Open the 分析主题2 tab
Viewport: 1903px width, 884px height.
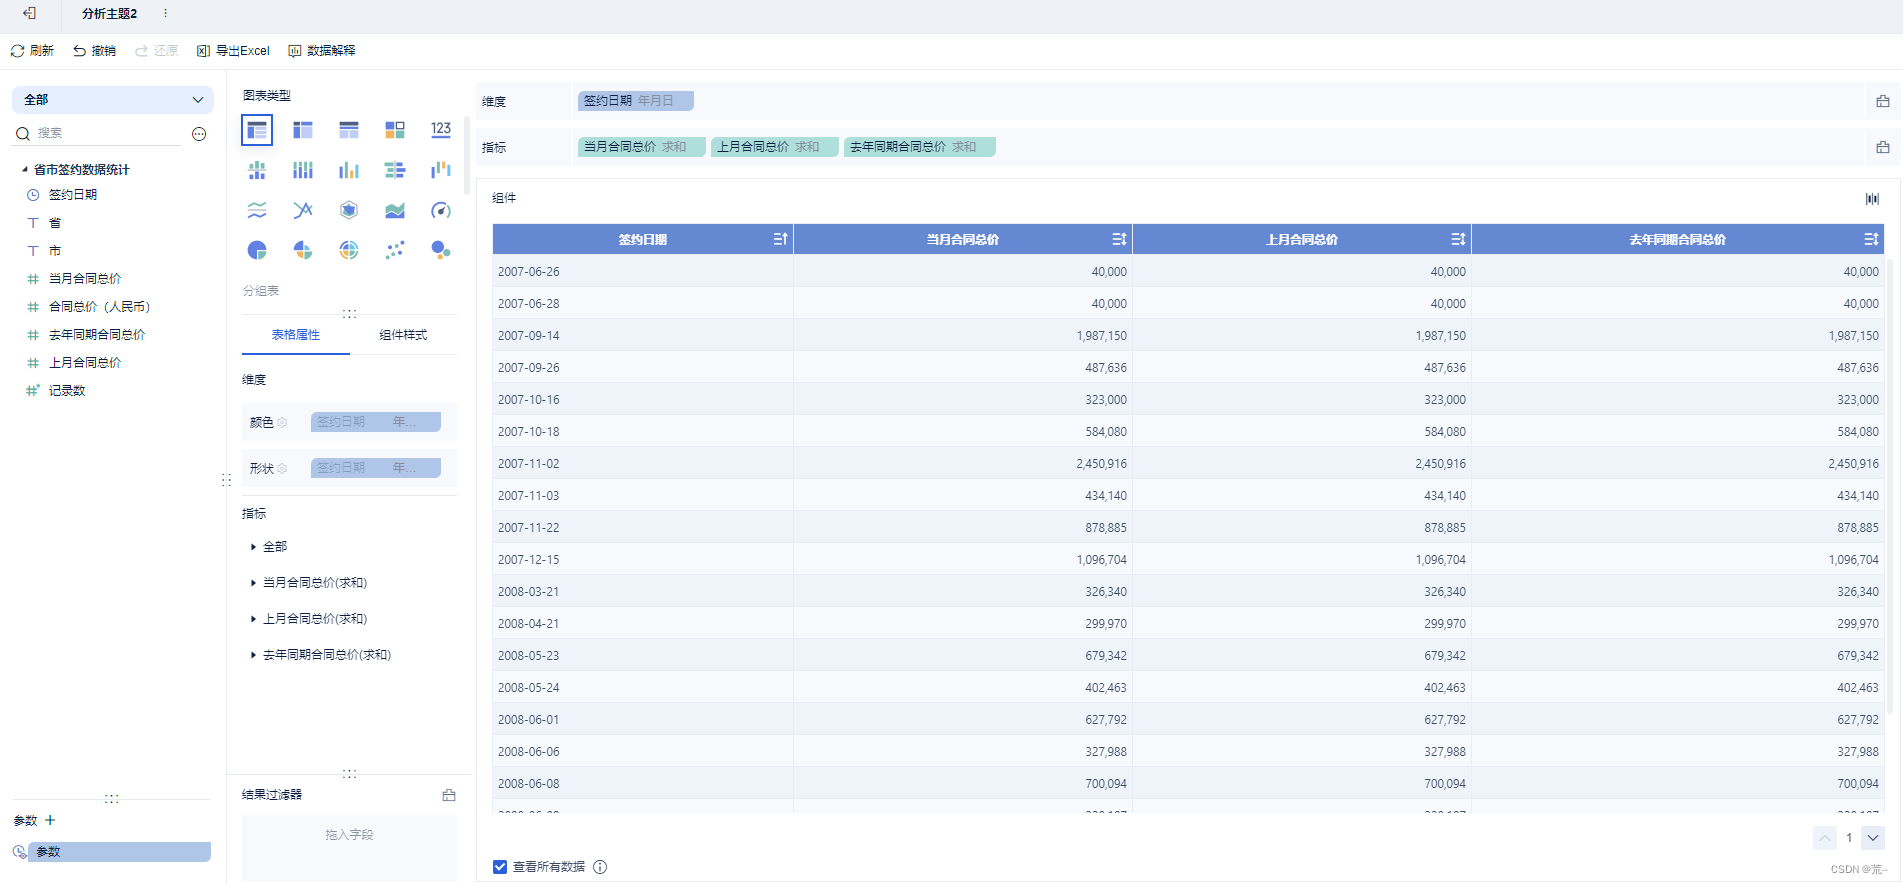pos(109,14)
